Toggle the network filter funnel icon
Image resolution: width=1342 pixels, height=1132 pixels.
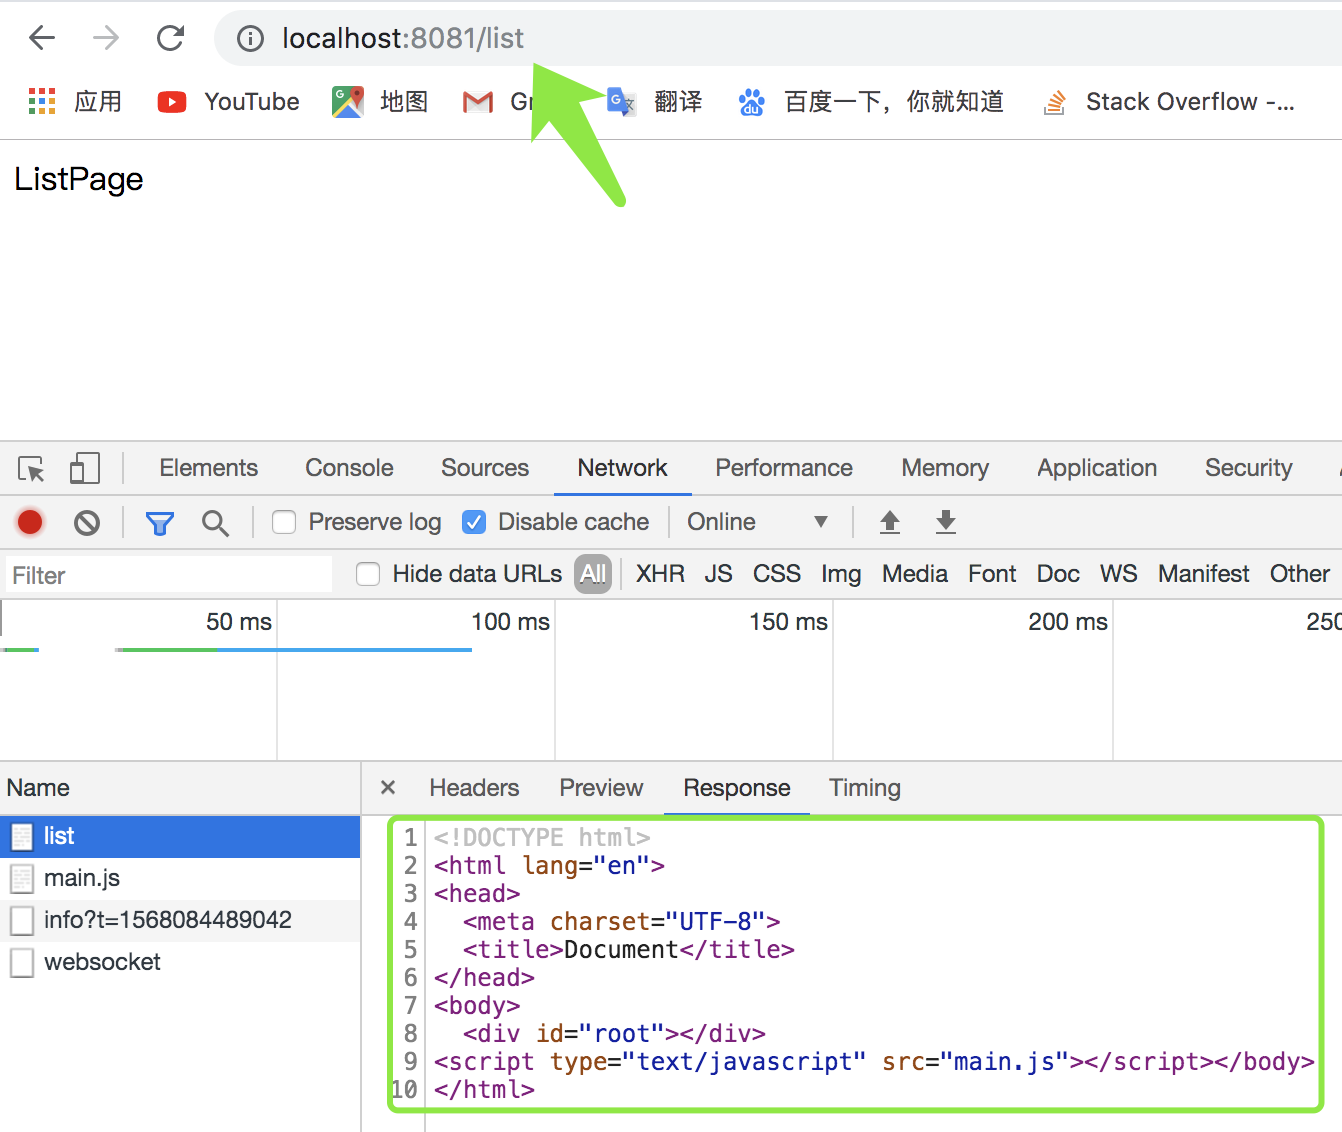point(159,522)
